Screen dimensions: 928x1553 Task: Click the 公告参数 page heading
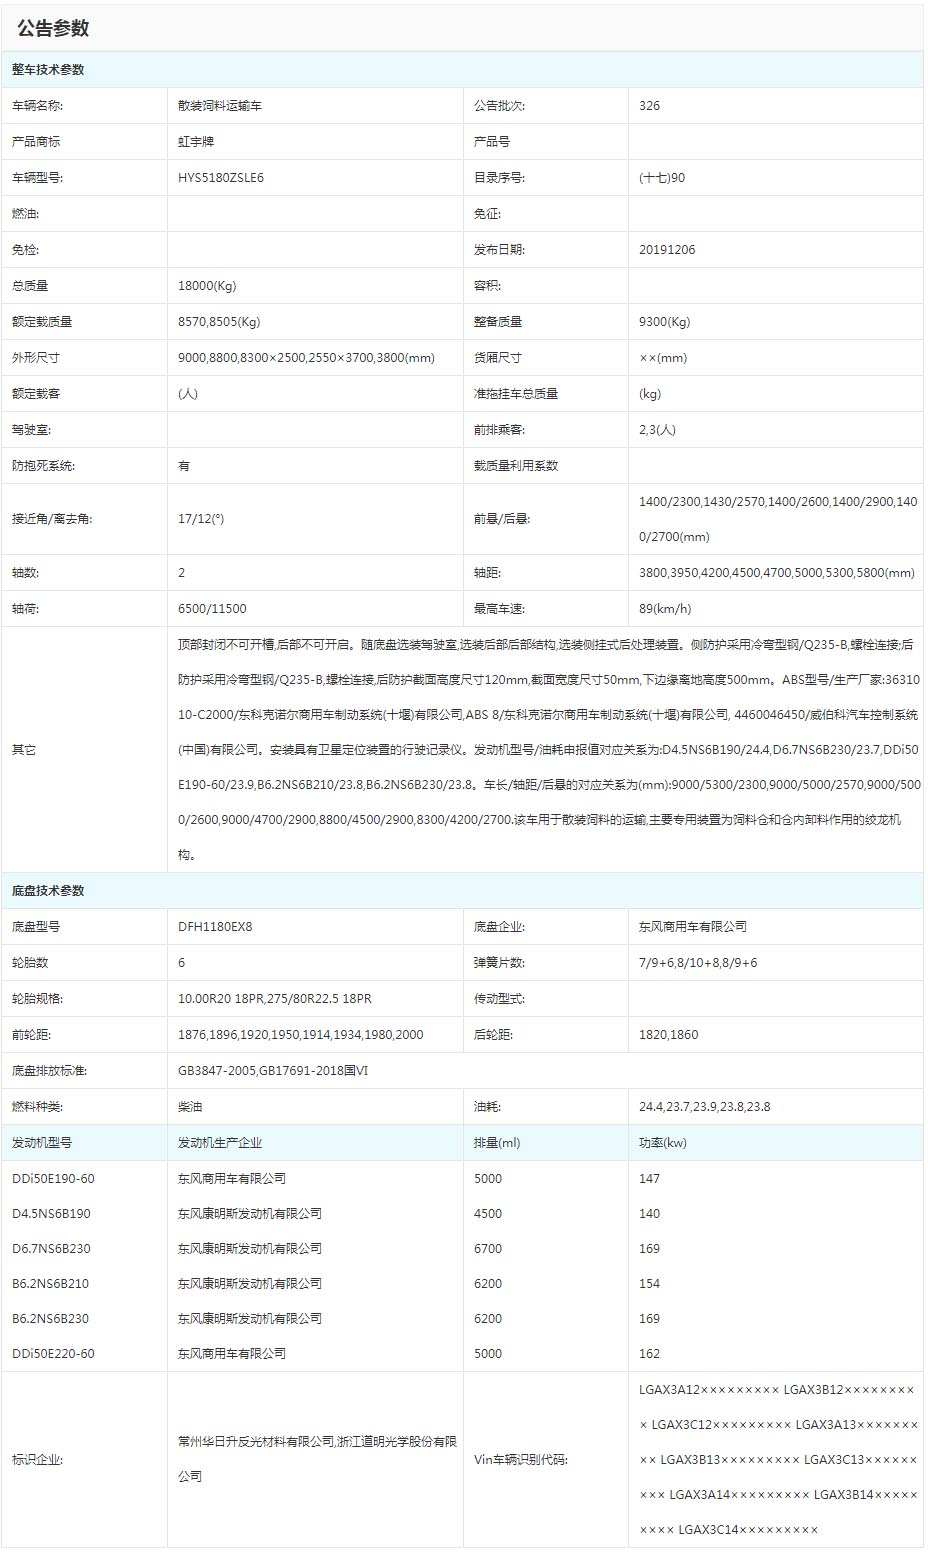pyautogui.click(x=53, y=28)
